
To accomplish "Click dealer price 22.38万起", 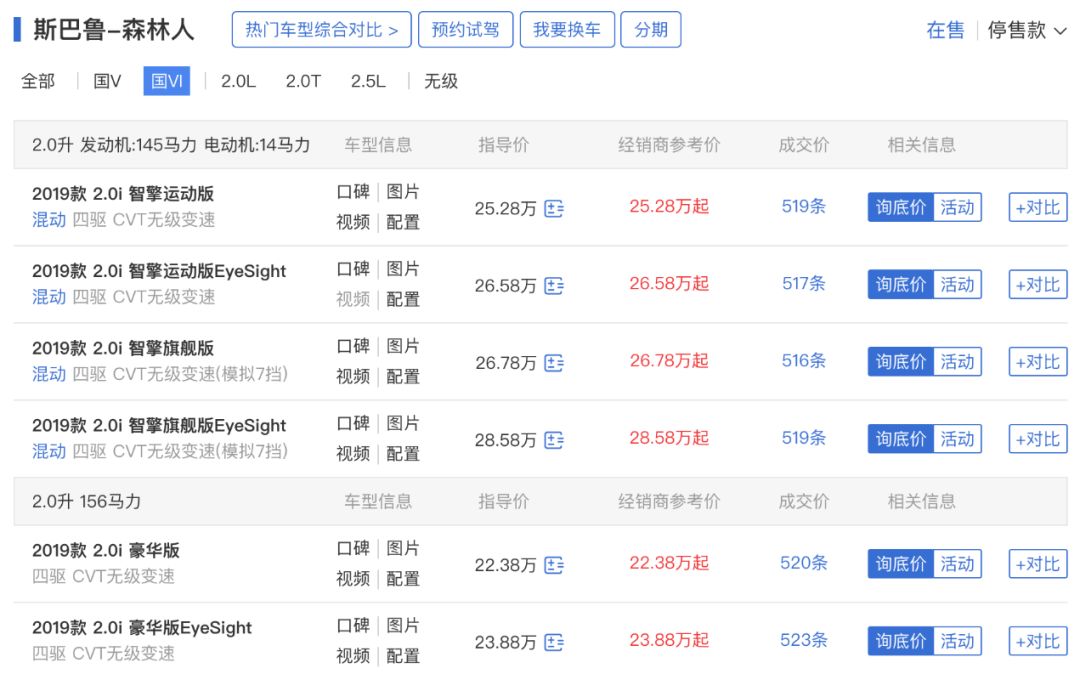I will pyautogui.click(x=669, y=562).
